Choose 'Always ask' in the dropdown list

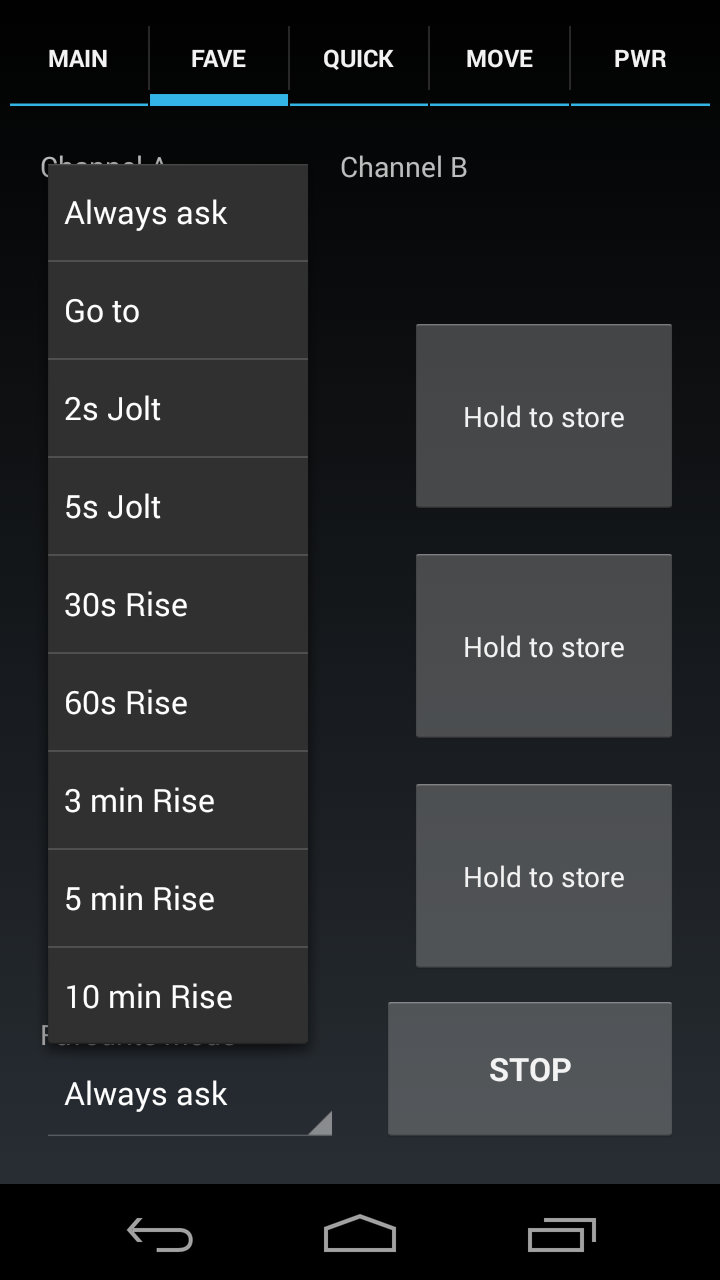pyautogui.click(x=178, y=213)
